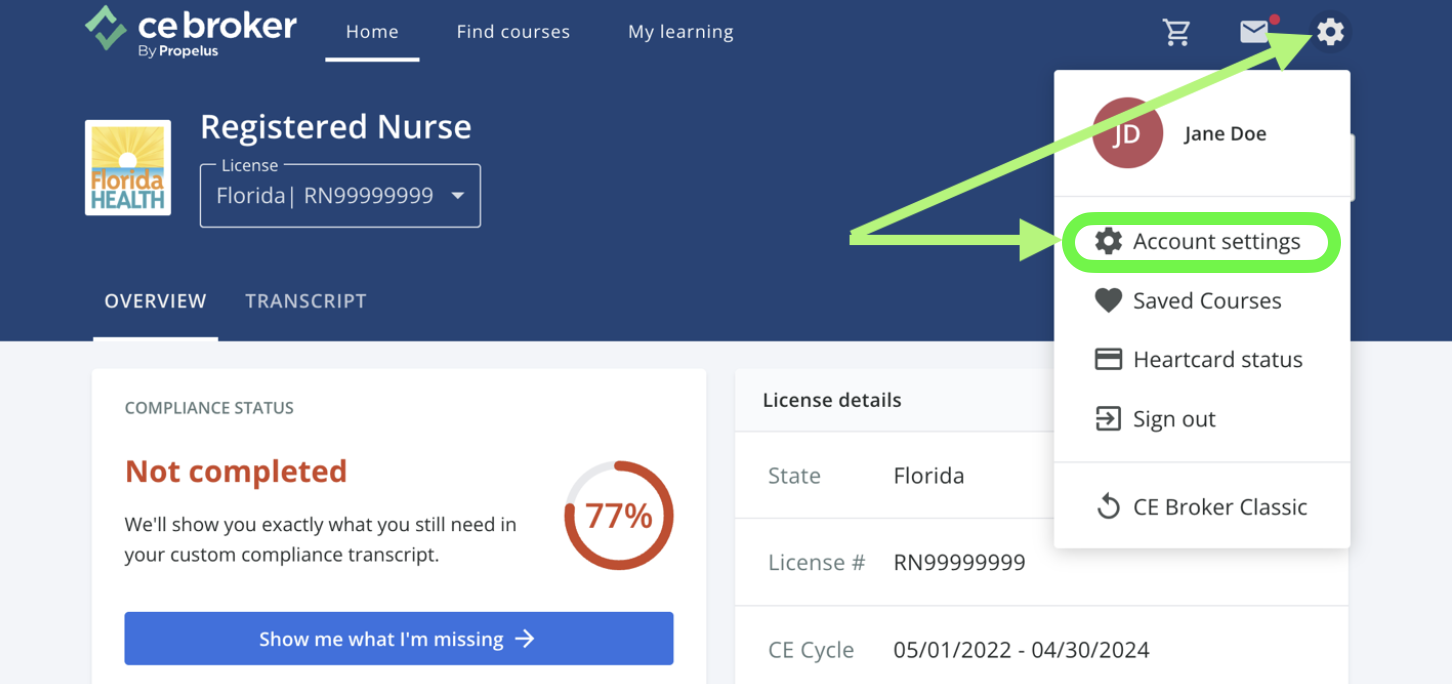Collapse the profile menu under Jane Doe
This screenshot has width=1452, height=684.
click(1224, 132)
